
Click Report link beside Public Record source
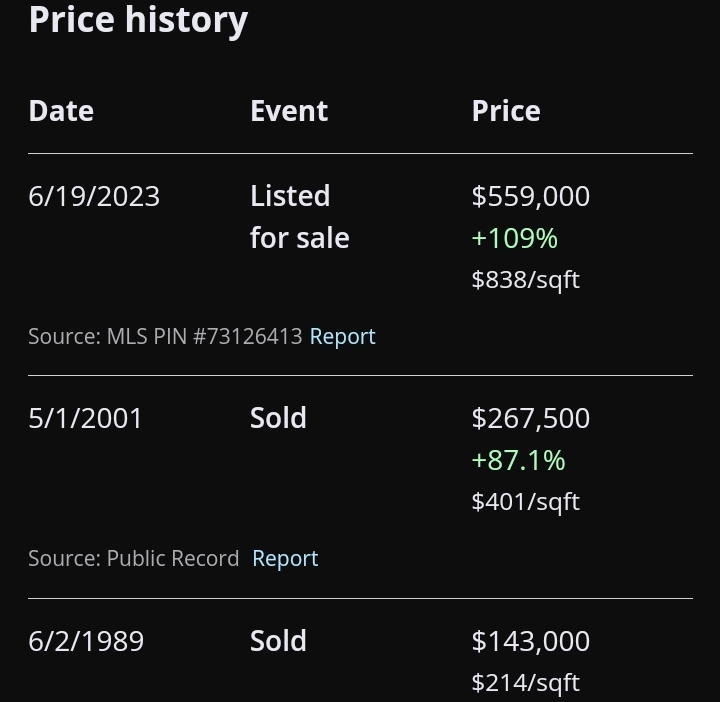click(x=285, y=558)
